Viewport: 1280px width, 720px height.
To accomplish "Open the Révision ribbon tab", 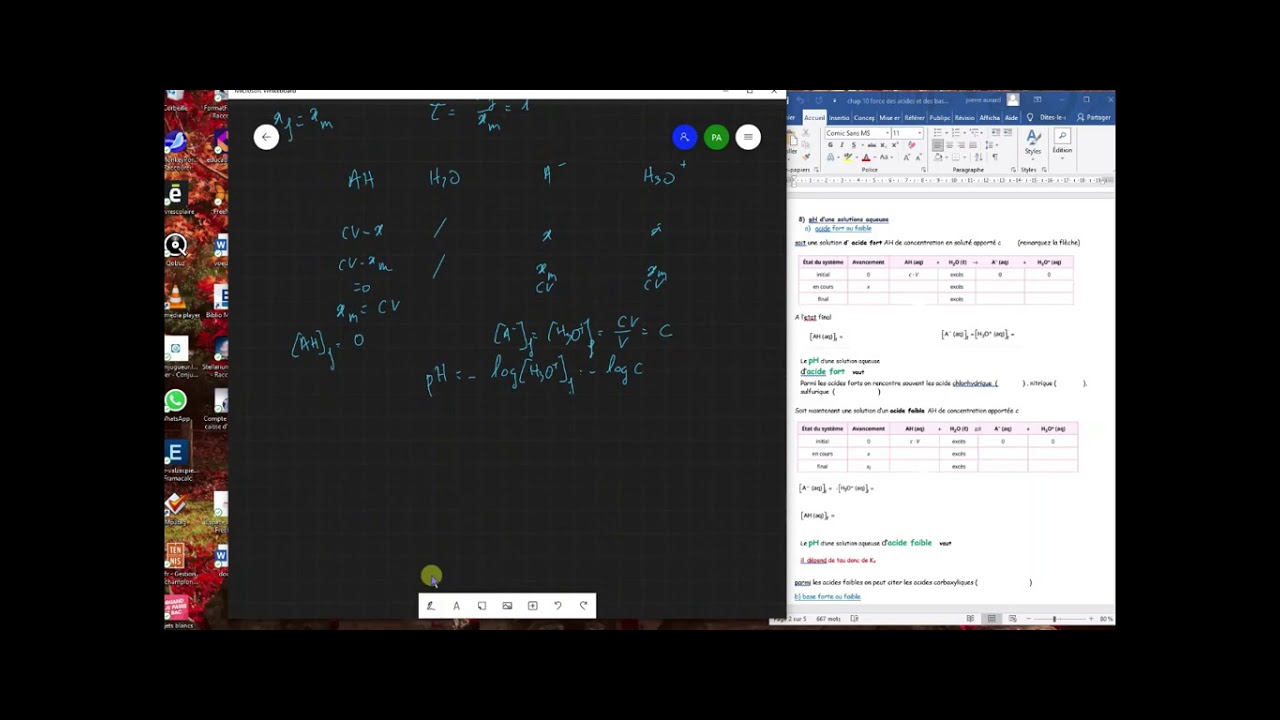I will tap(964, 117).
